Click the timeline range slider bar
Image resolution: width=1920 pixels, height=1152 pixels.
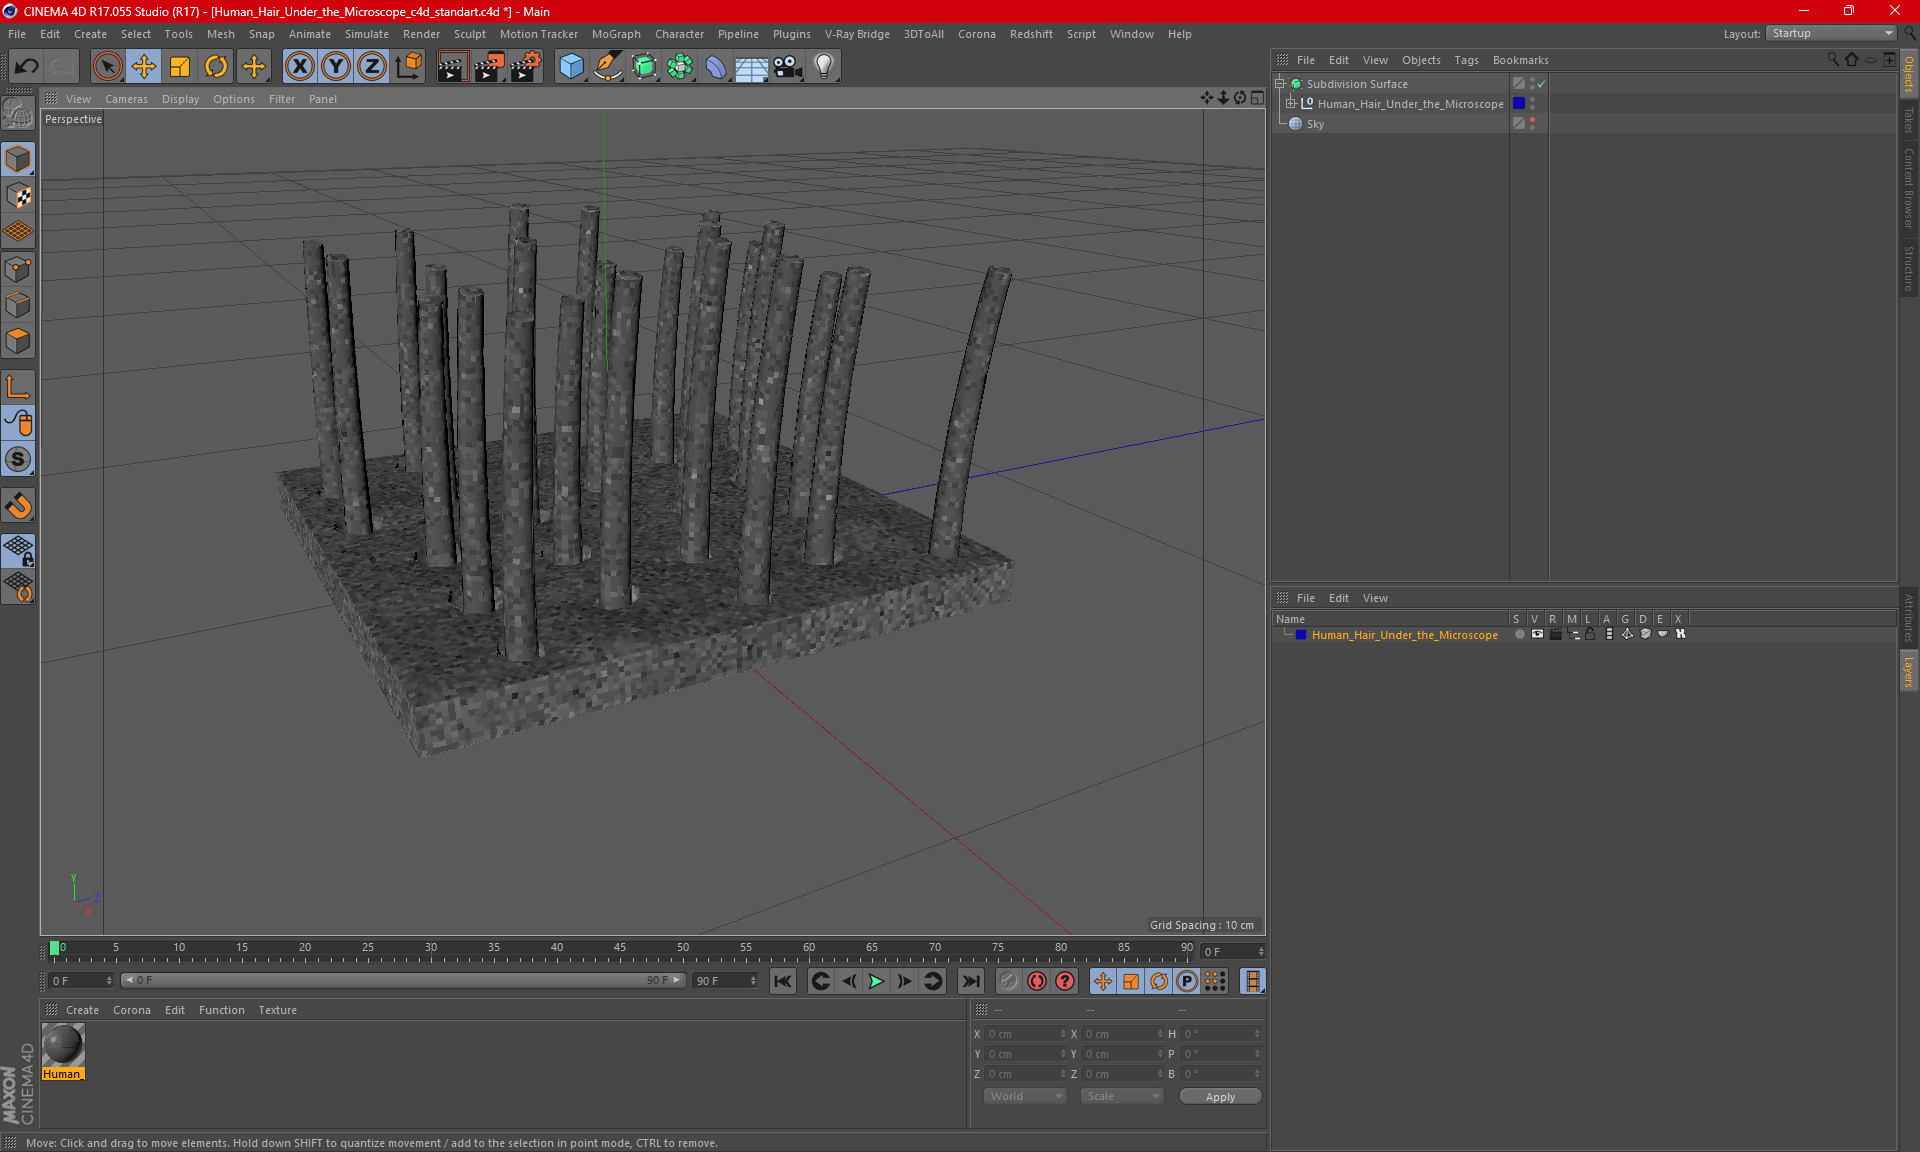404,981
